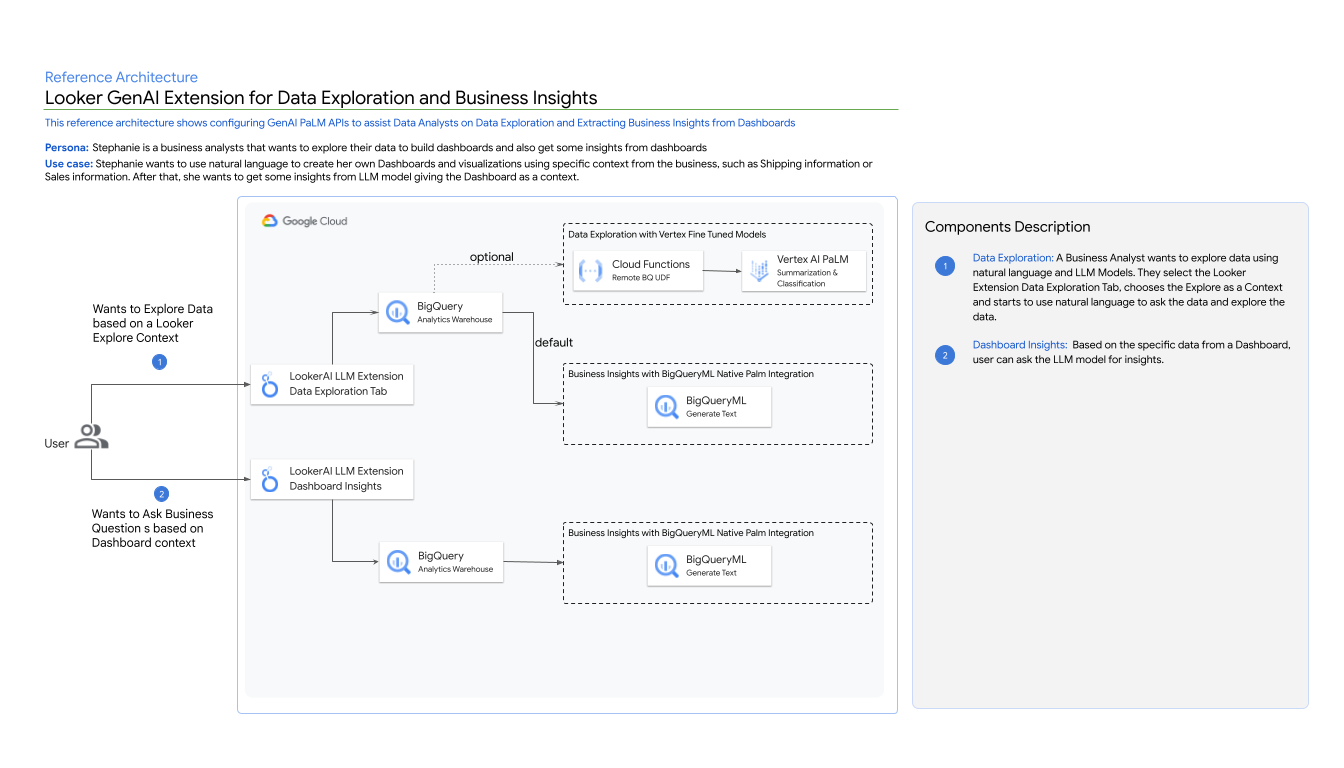Open the Dashboard Insights link in Components Description
The image size is (1344, 768).
click(1020, 345)
